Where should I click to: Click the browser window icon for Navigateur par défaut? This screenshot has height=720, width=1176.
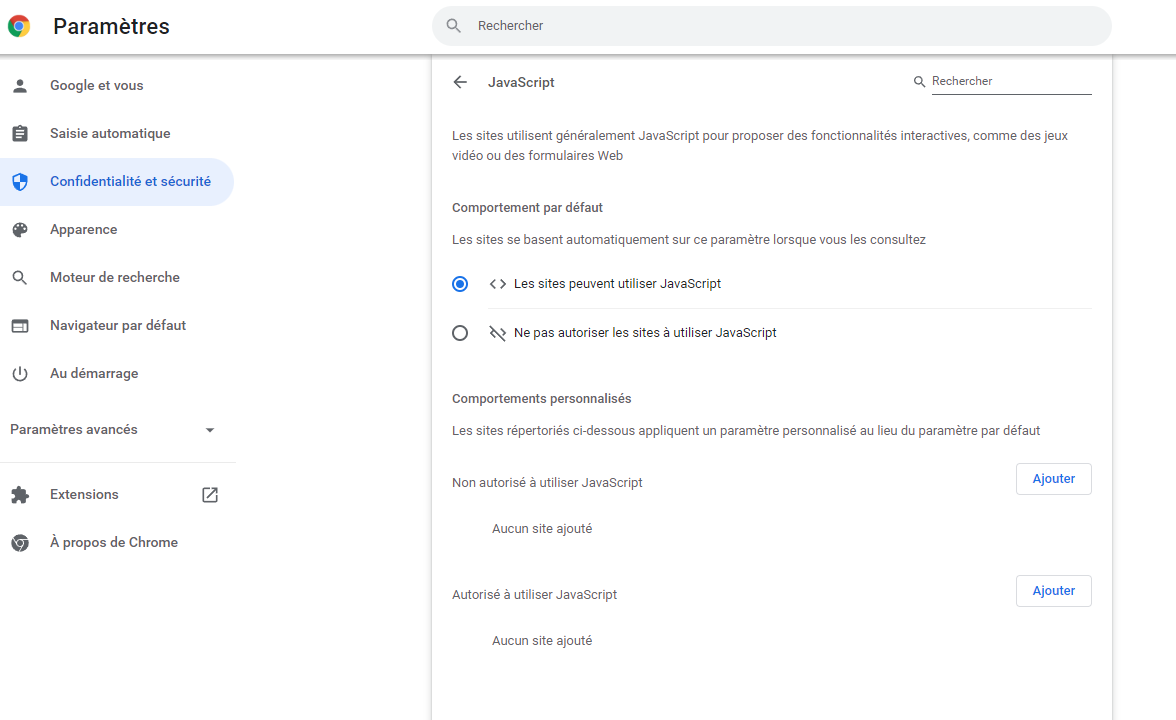pyautogui.click(x=20, y=326)
